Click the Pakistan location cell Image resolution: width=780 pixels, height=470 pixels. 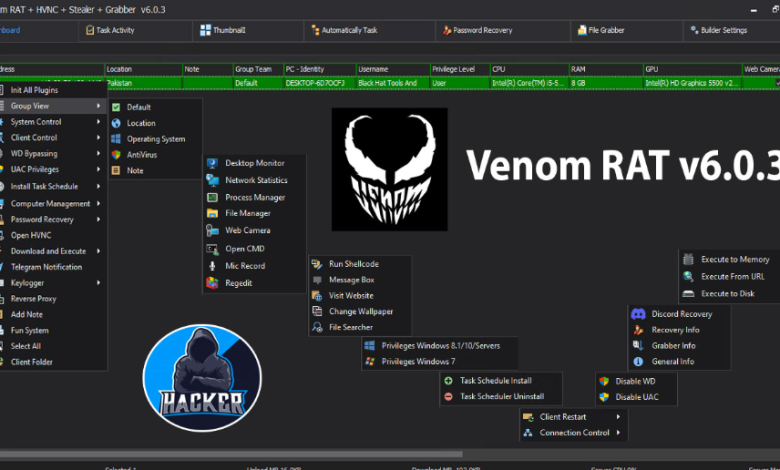point(144,83)
